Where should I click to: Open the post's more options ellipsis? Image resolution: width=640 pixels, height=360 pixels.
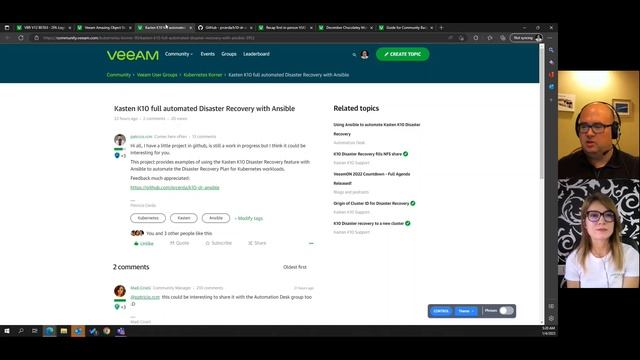(311, 243)
